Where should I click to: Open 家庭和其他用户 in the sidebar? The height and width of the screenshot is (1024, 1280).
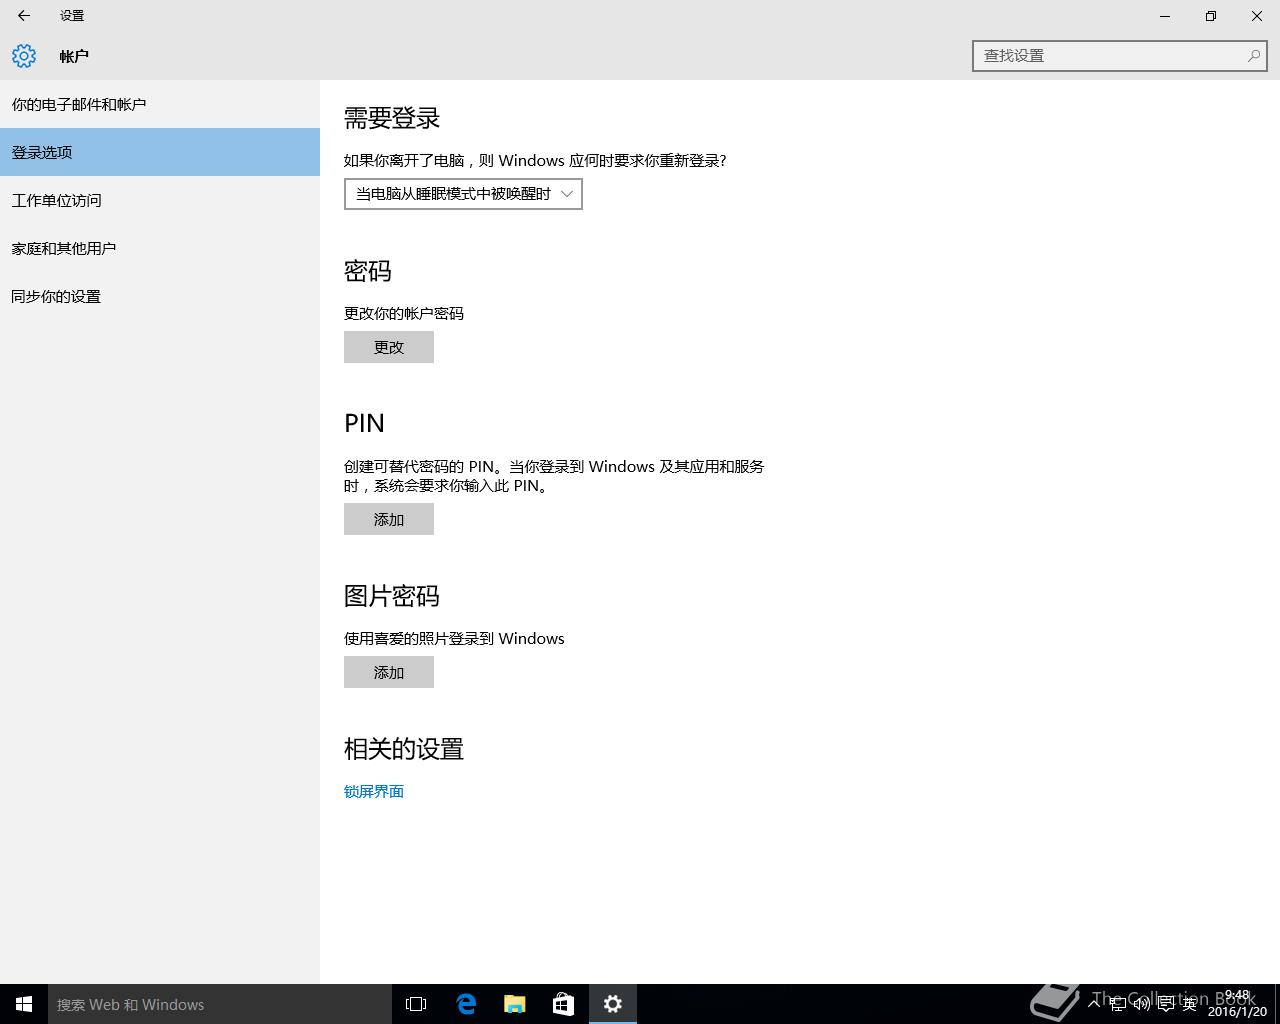160,248
